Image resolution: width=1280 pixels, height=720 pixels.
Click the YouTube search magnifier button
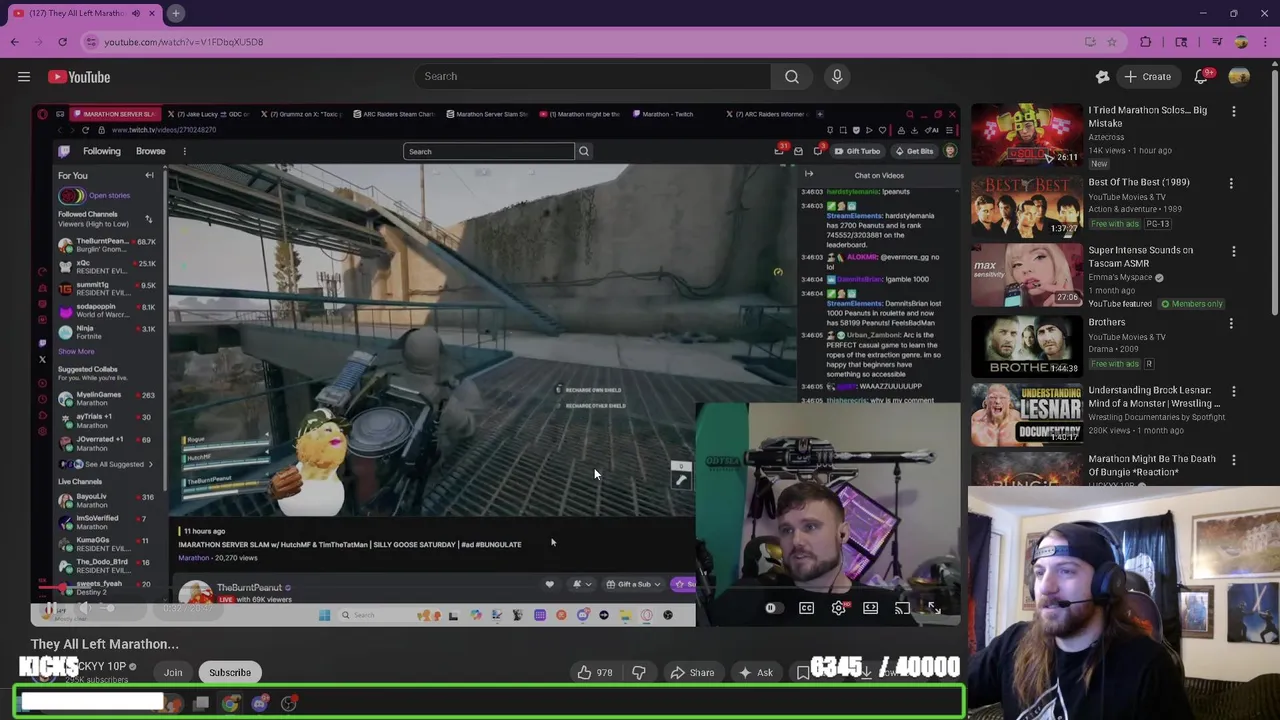pos(791,76)
